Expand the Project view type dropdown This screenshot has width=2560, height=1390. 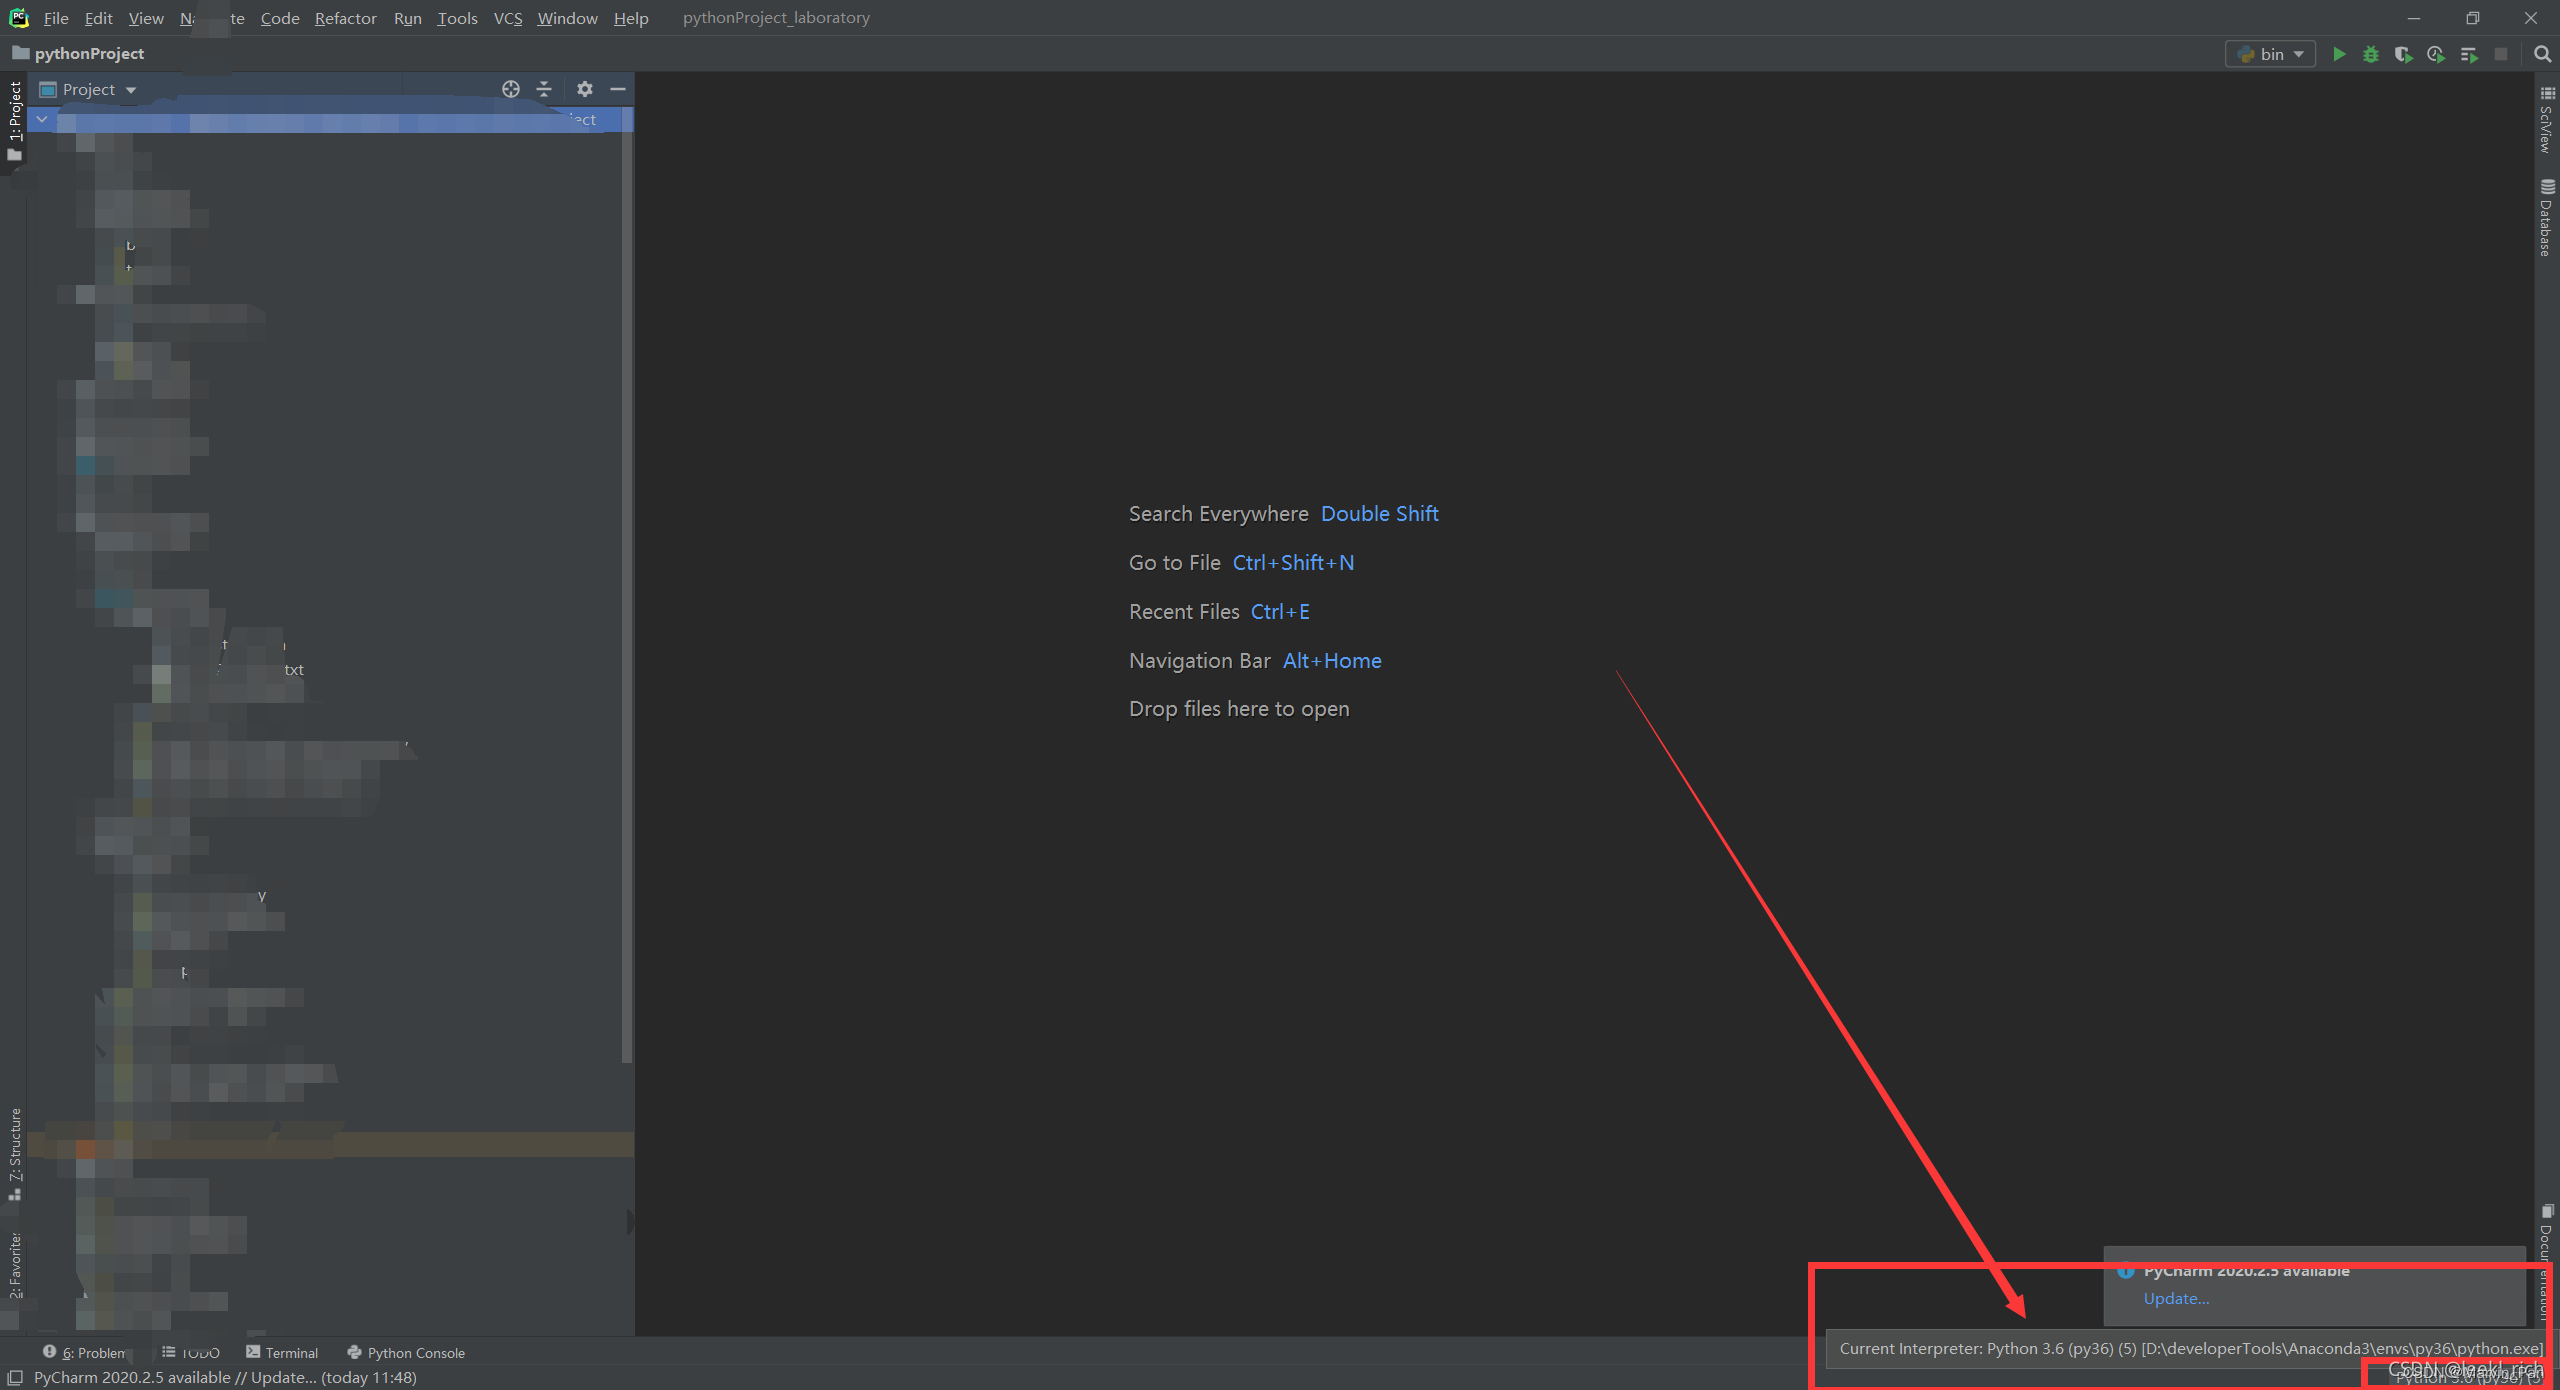coord(131,90)
